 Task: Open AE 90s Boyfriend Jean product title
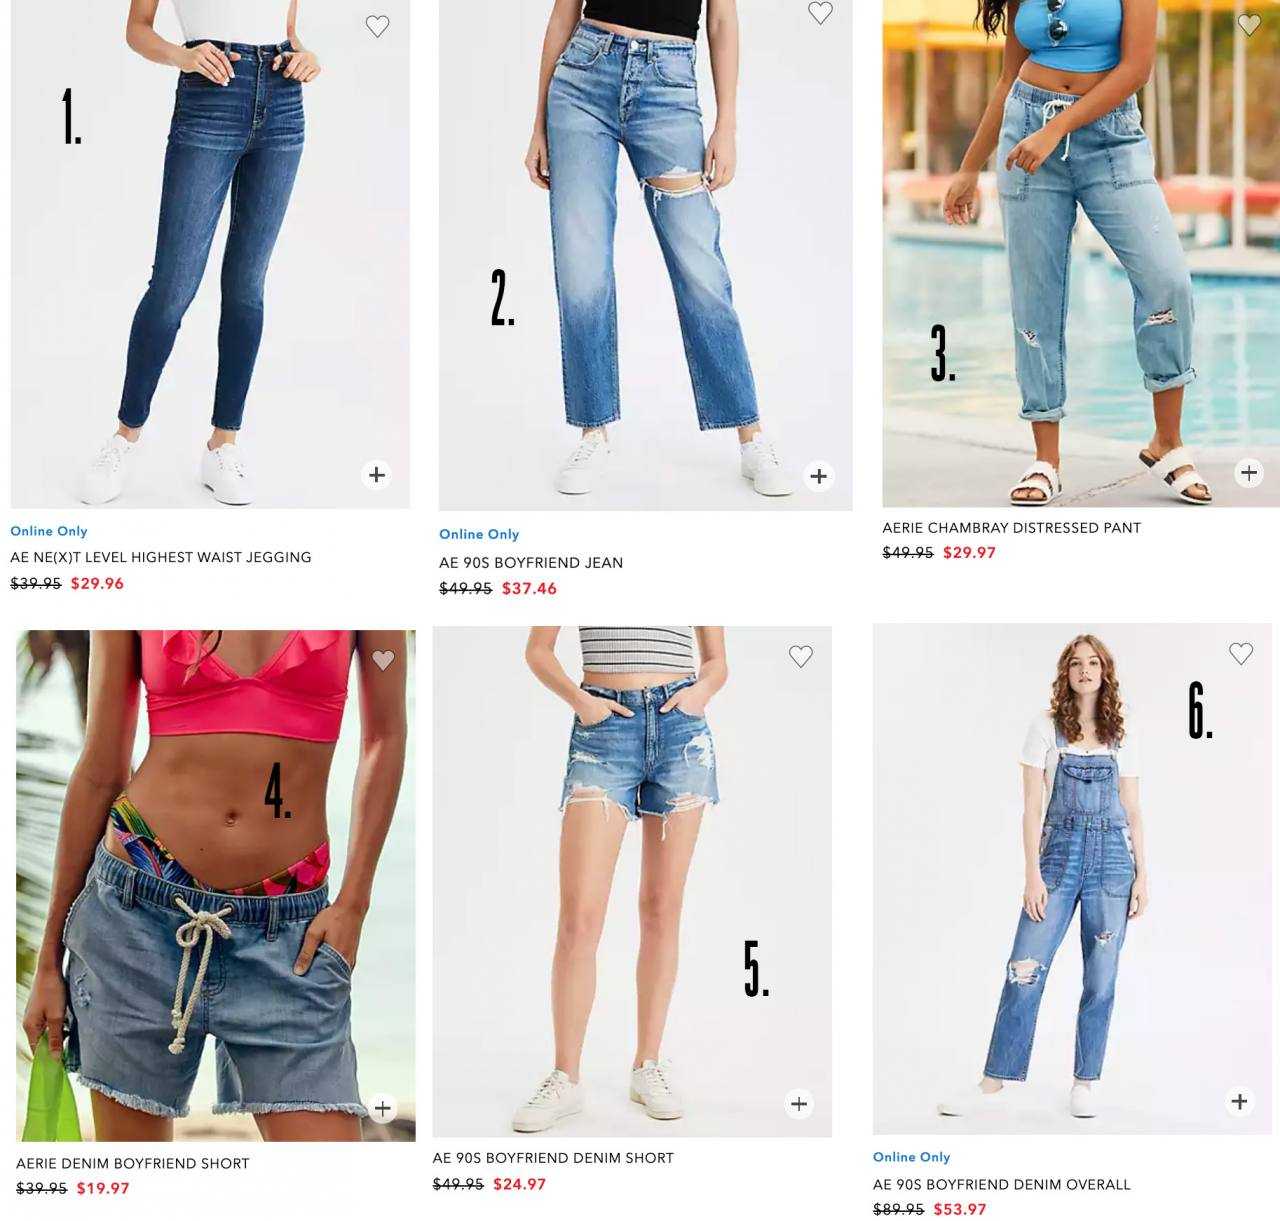[x=531, y=563]
